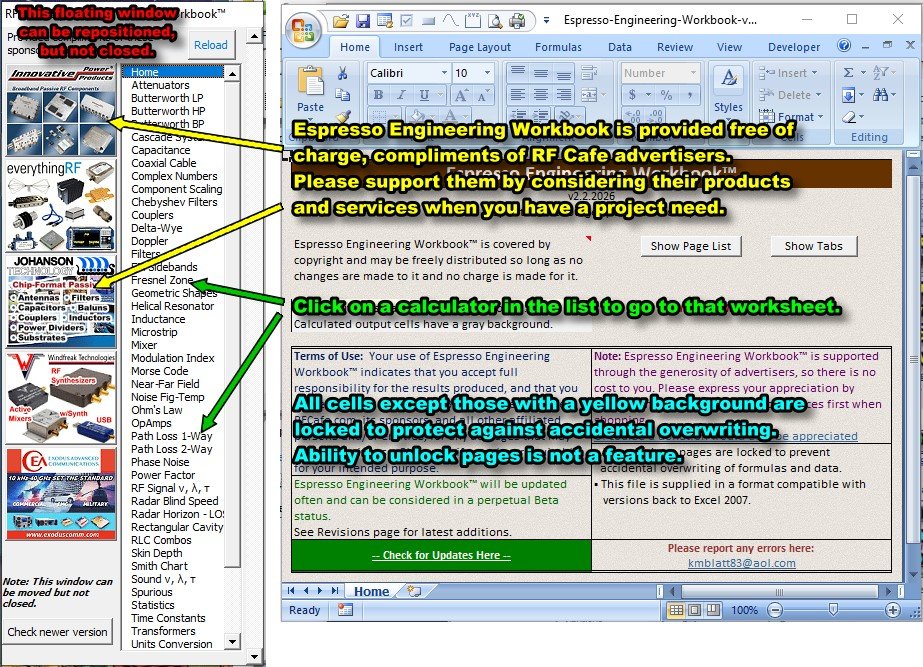Expand the font size dropdown
Viewport: 923px width, 667px height.
click(x=488, y=73)
